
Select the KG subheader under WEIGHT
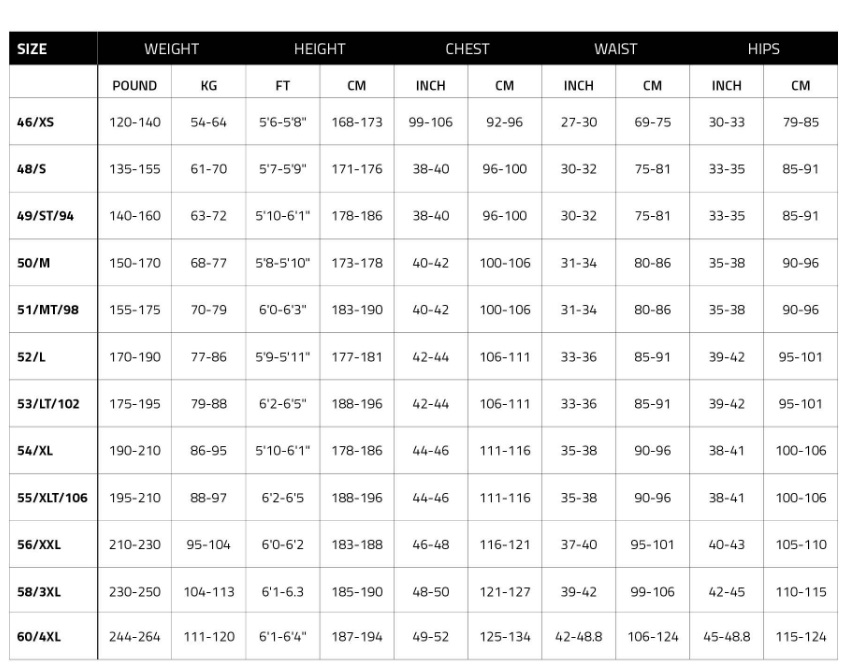pyautogui.click(x=209, y=86)
